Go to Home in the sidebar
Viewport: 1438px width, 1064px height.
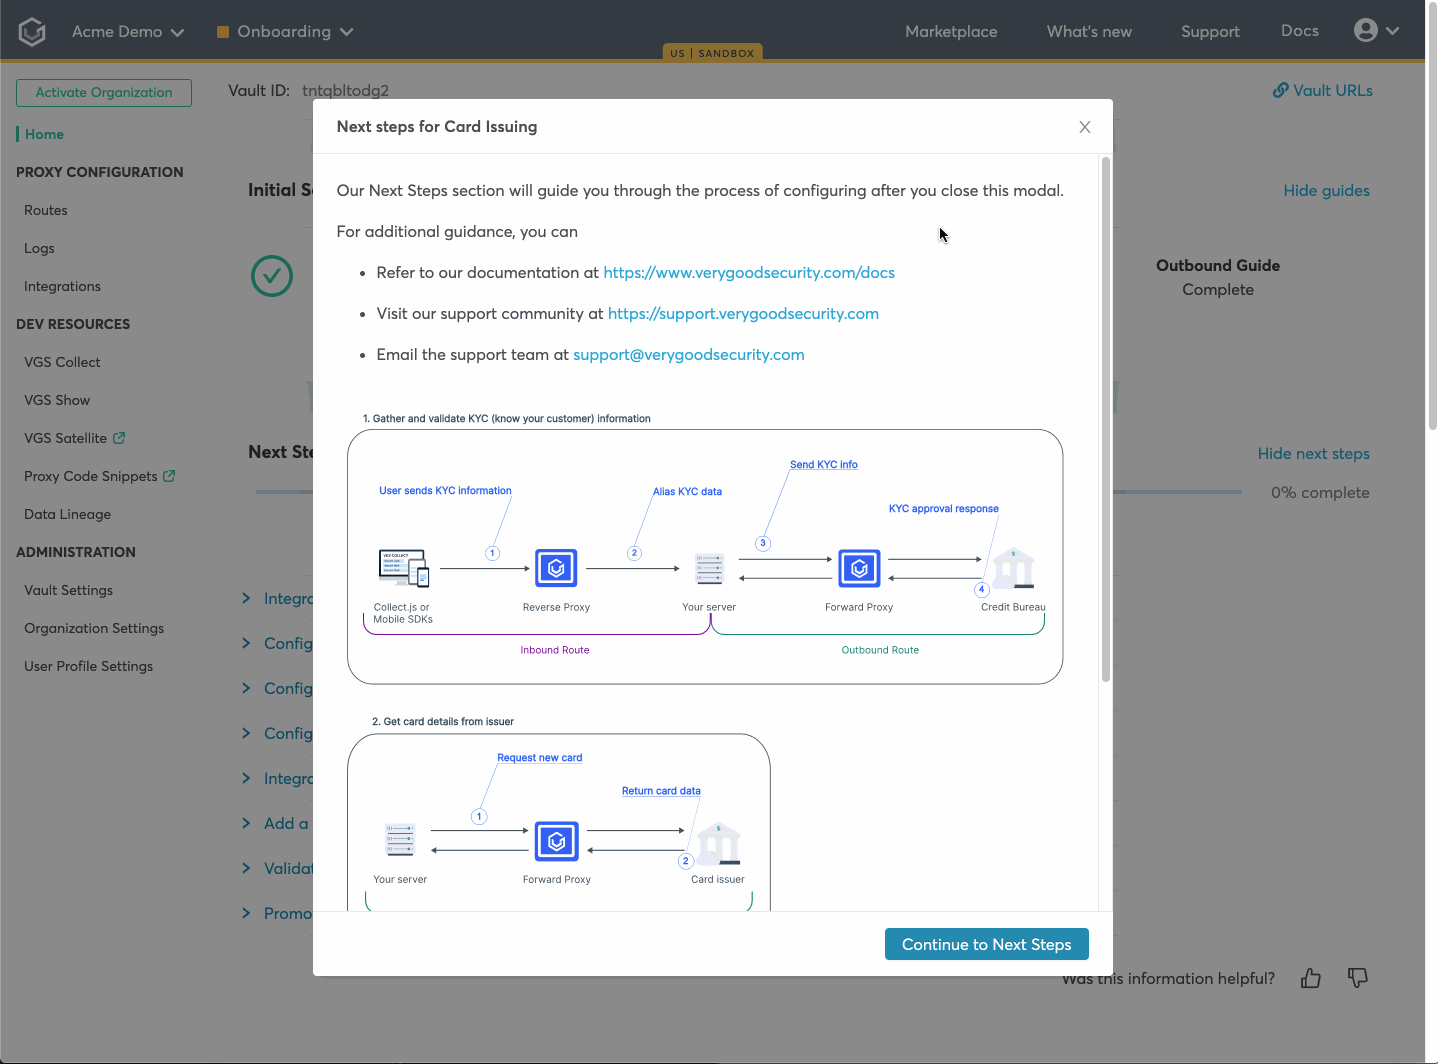pyautogui.click(x=44, y=134)
